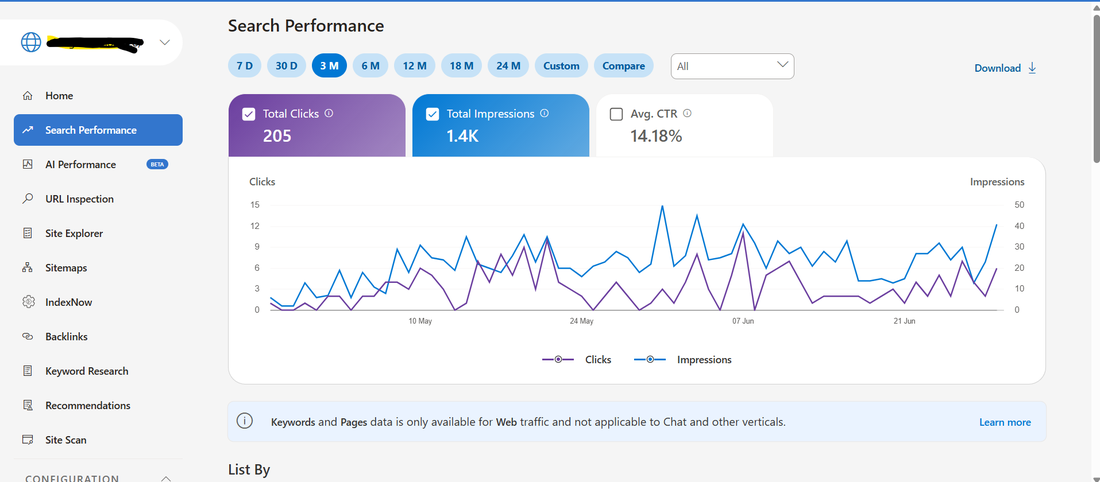Click the 10 May axis label

(x=420, y=321)
